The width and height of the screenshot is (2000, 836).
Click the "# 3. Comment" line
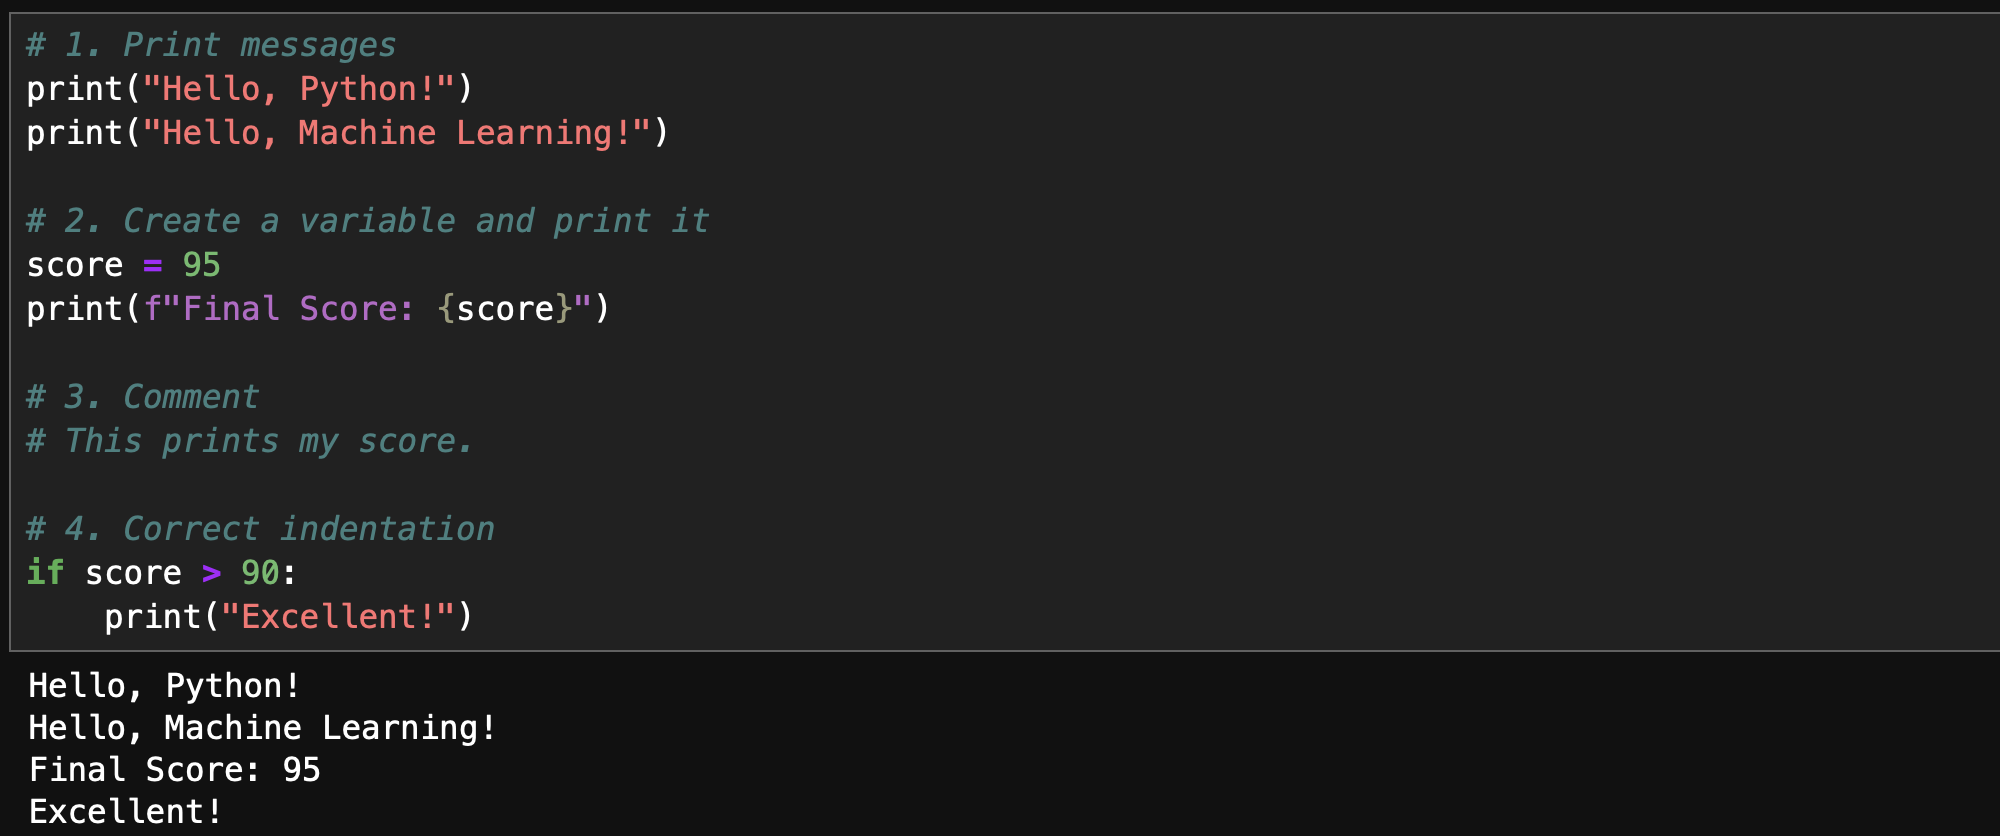[142, 397]
